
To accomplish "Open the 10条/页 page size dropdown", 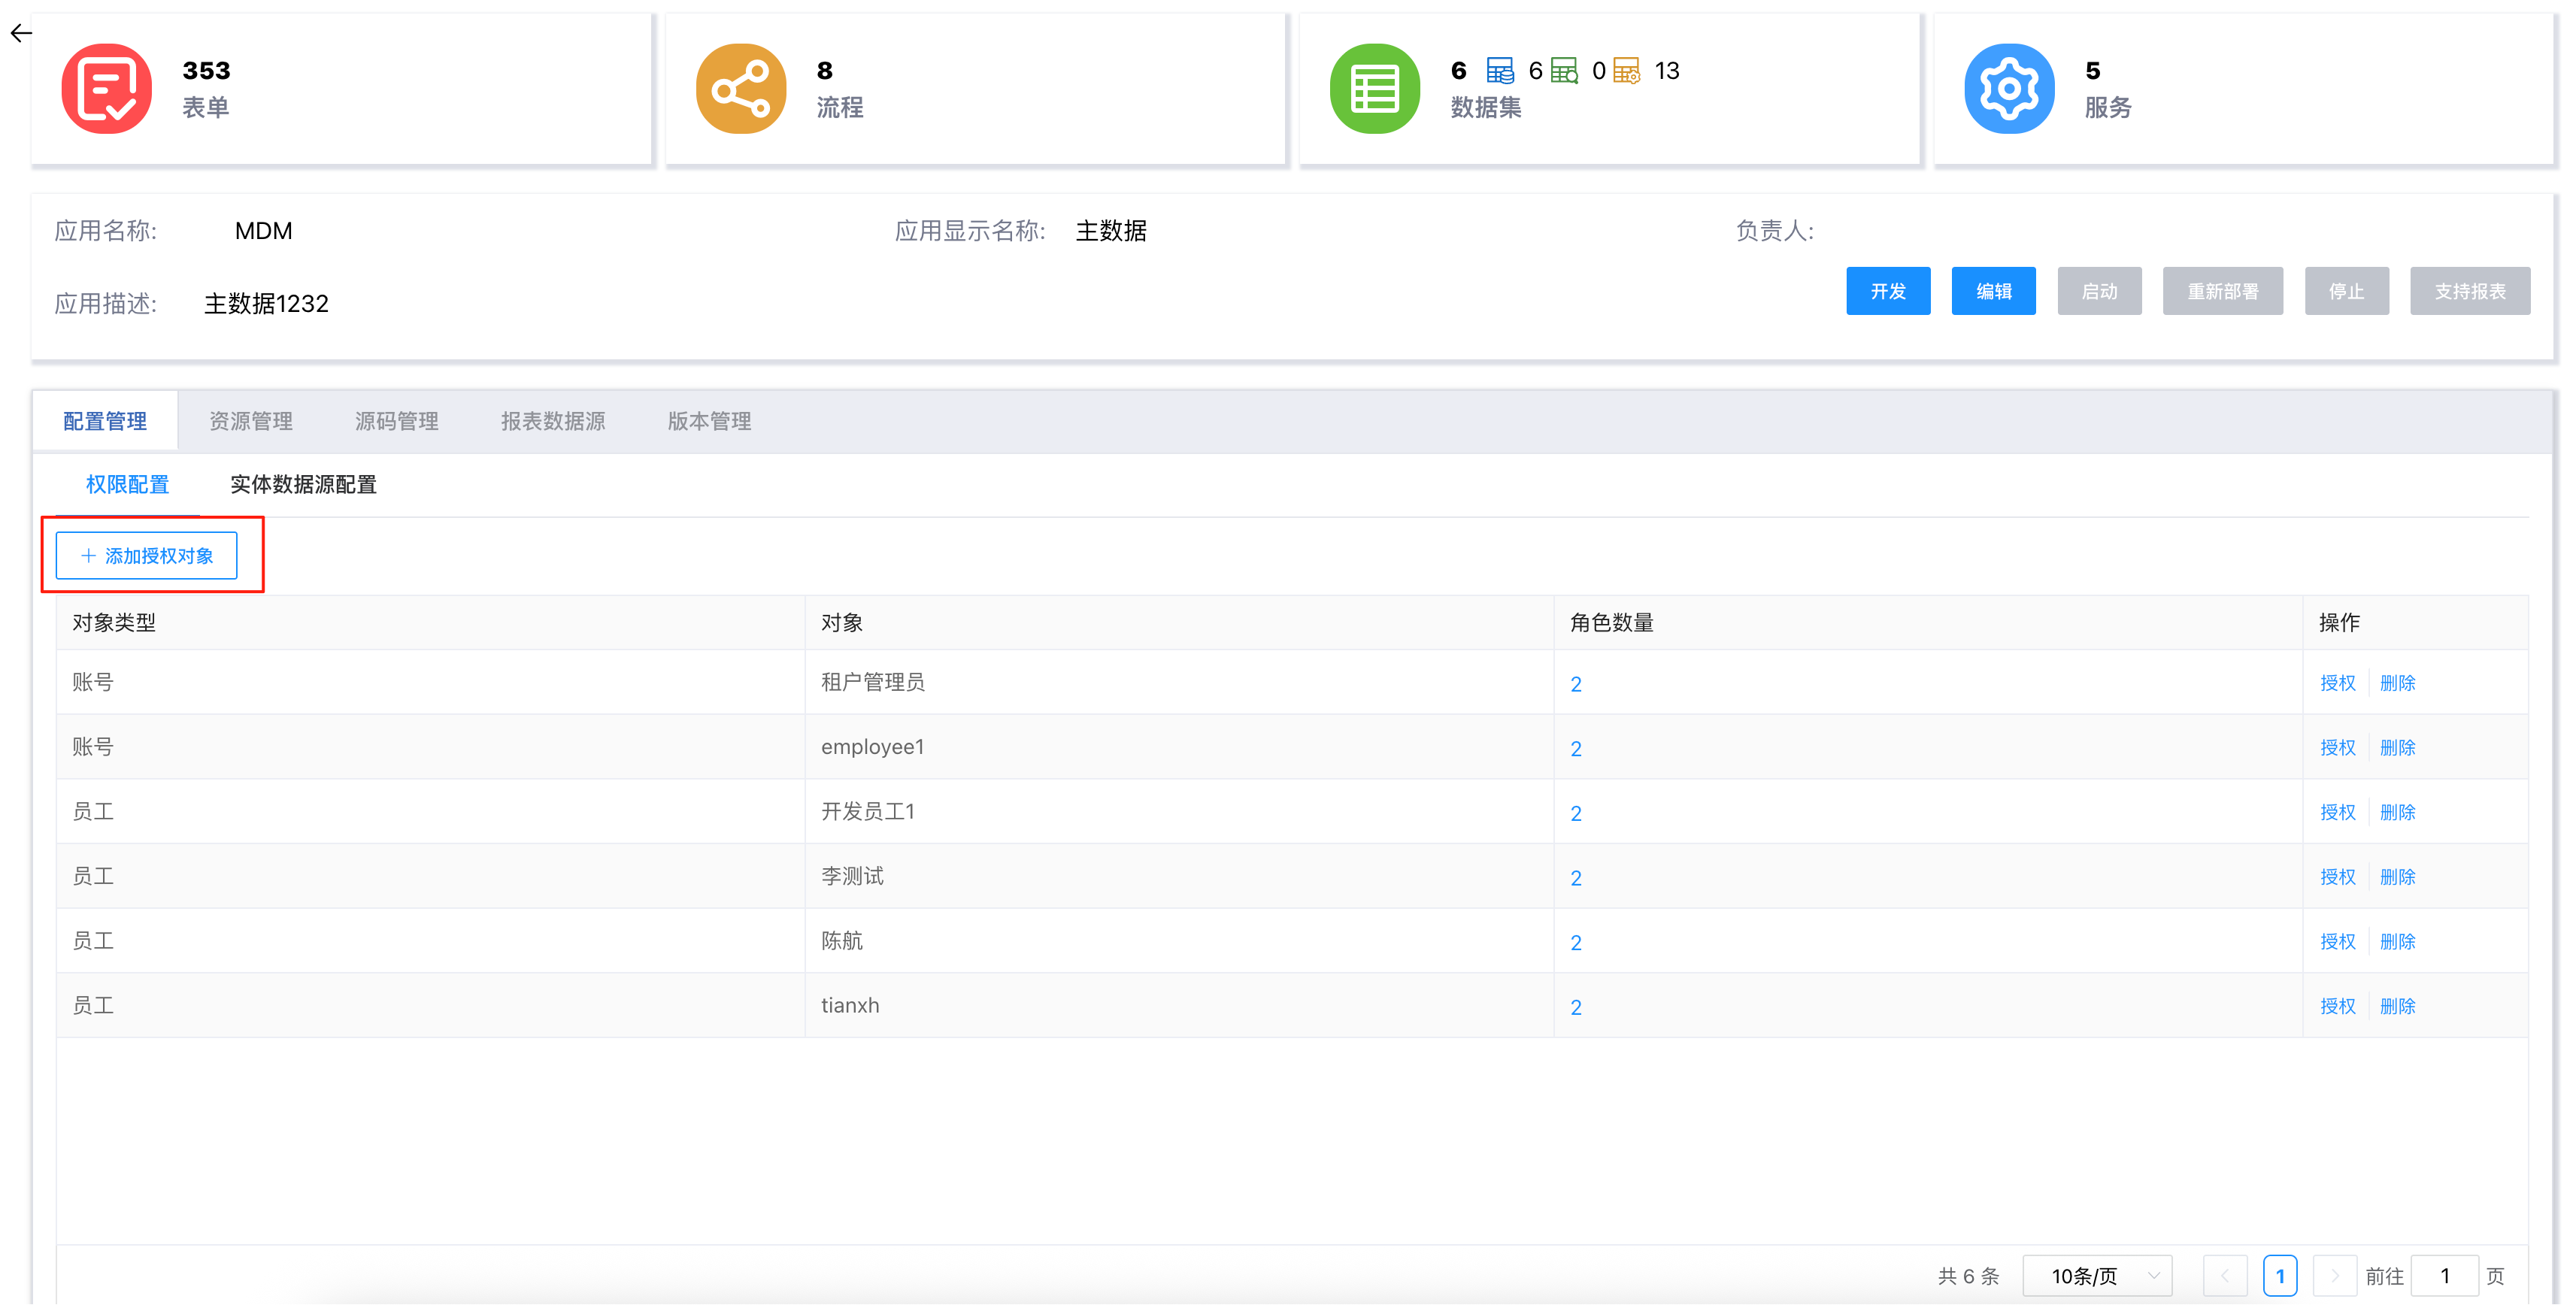I will click(x=2096, y=1275).
